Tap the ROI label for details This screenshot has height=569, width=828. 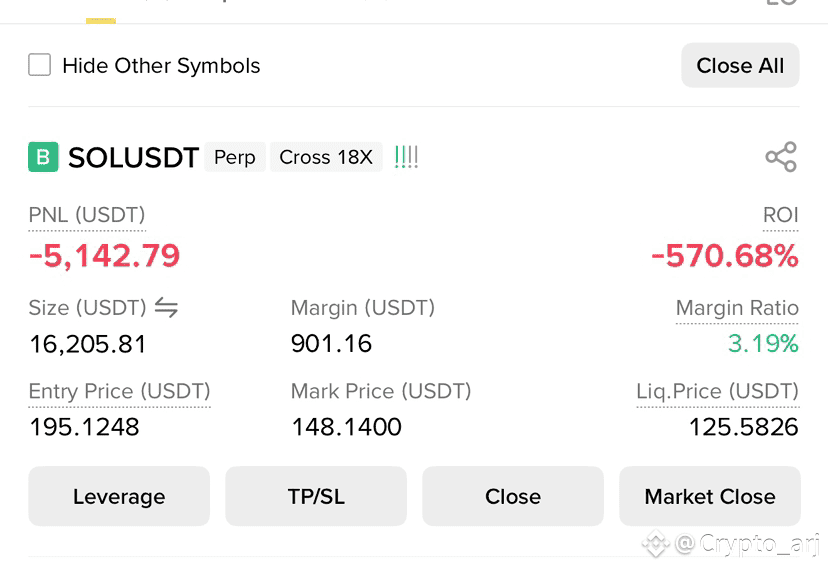click(x=780, y=215)
